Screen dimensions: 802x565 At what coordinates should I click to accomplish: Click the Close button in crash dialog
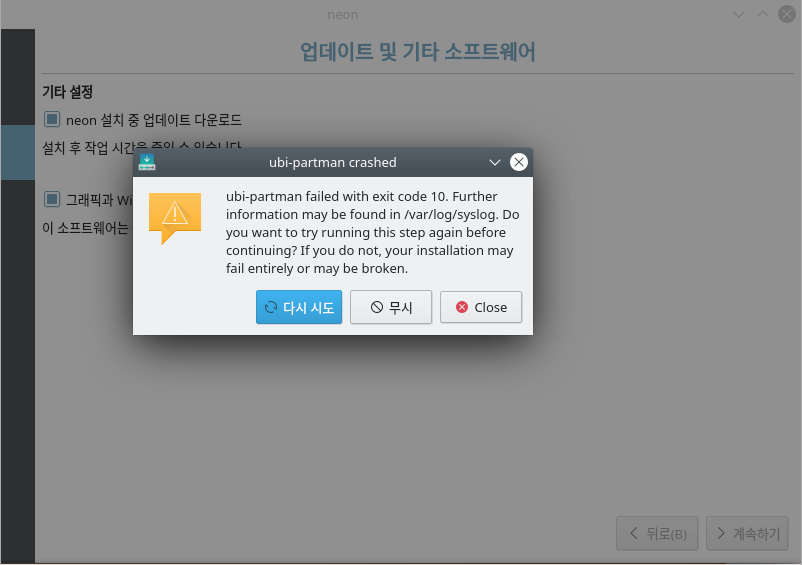click(x=481, y=307)
